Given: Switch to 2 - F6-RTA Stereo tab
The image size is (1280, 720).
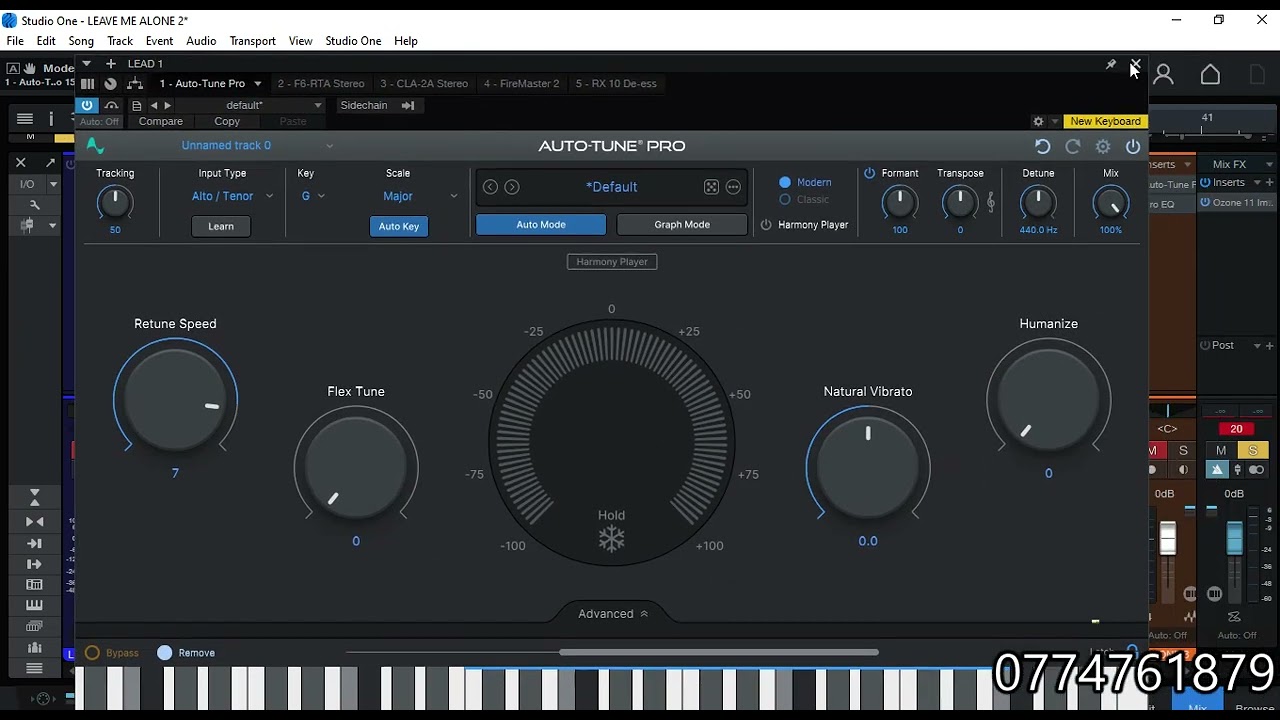Looking at the screenshot, I should tap(321, 84).
